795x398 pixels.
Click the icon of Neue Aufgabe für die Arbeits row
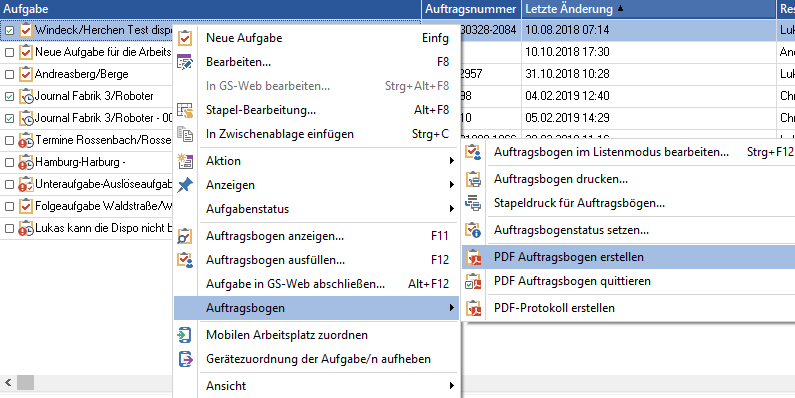[x=26, y=52]
